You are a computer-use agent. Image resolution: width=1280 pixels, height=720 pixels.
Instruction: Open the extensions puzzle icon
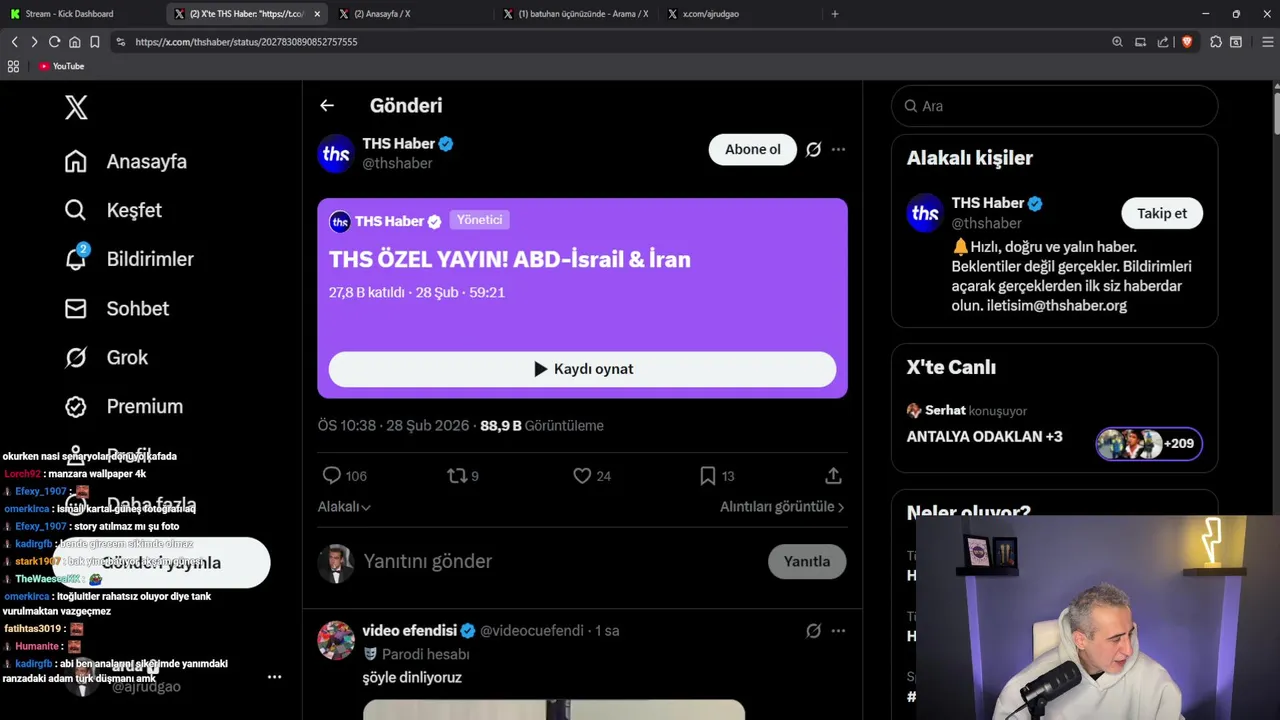[x=1216, y=42]
